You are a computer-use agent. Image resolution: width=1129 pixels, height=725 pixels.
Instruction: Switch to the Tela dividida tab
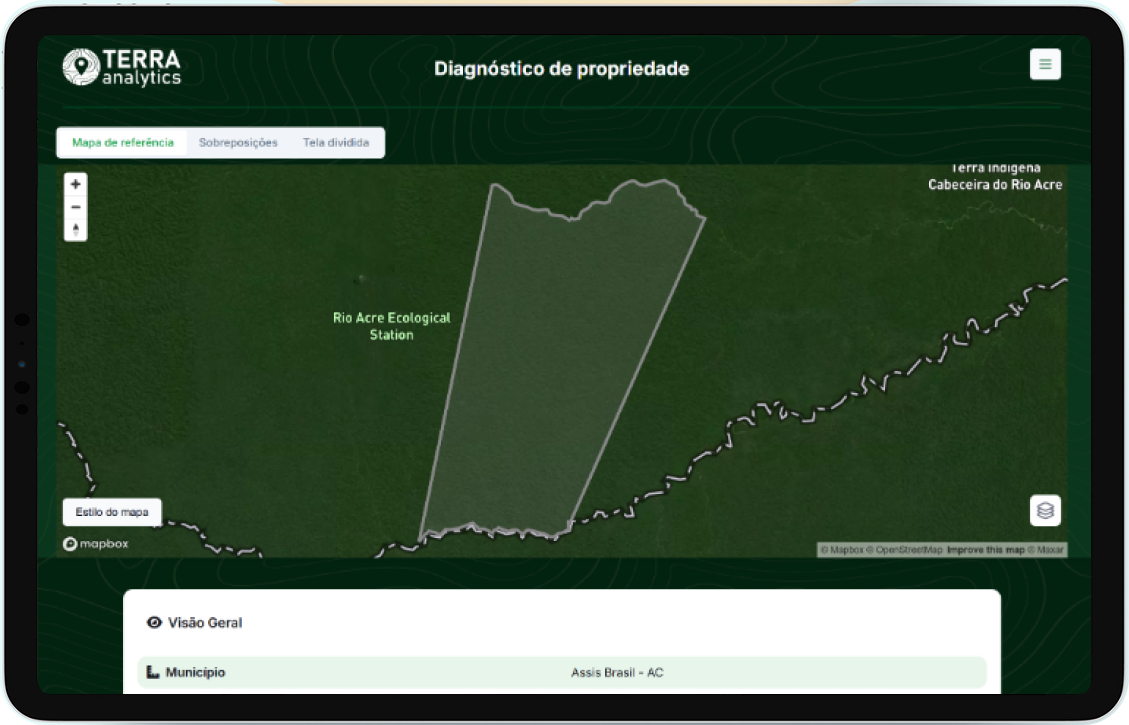tap(336, 143)
